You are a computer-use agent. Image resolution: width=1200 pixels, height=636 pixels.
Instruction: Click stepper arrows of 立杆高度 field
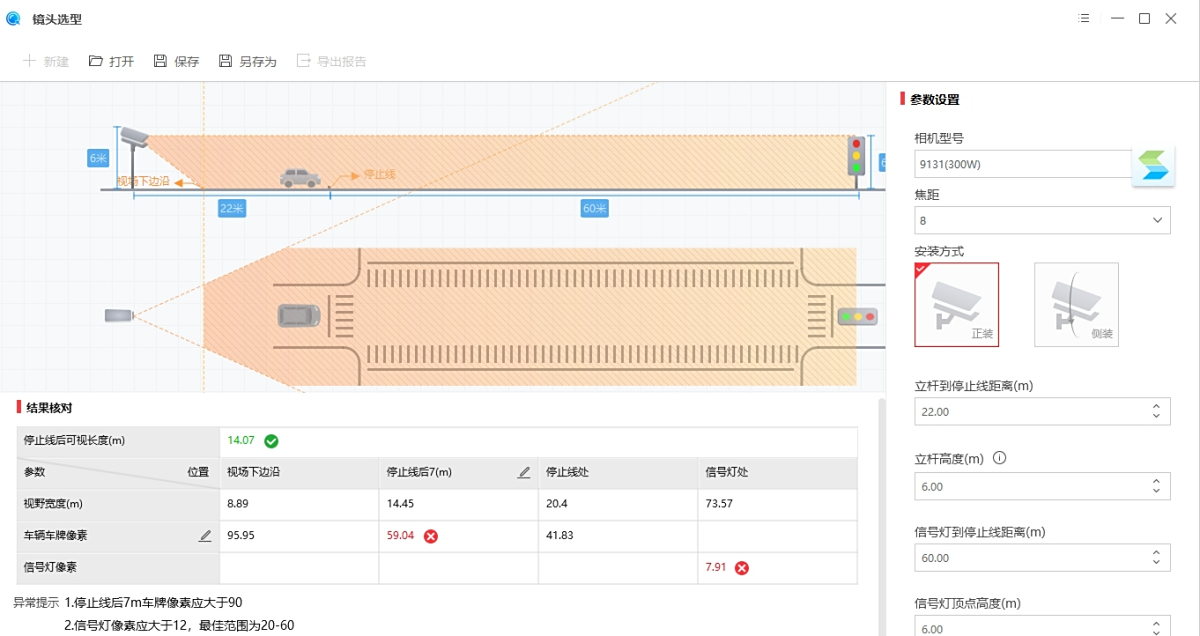pyautogui.click(x=1156, y=486)
